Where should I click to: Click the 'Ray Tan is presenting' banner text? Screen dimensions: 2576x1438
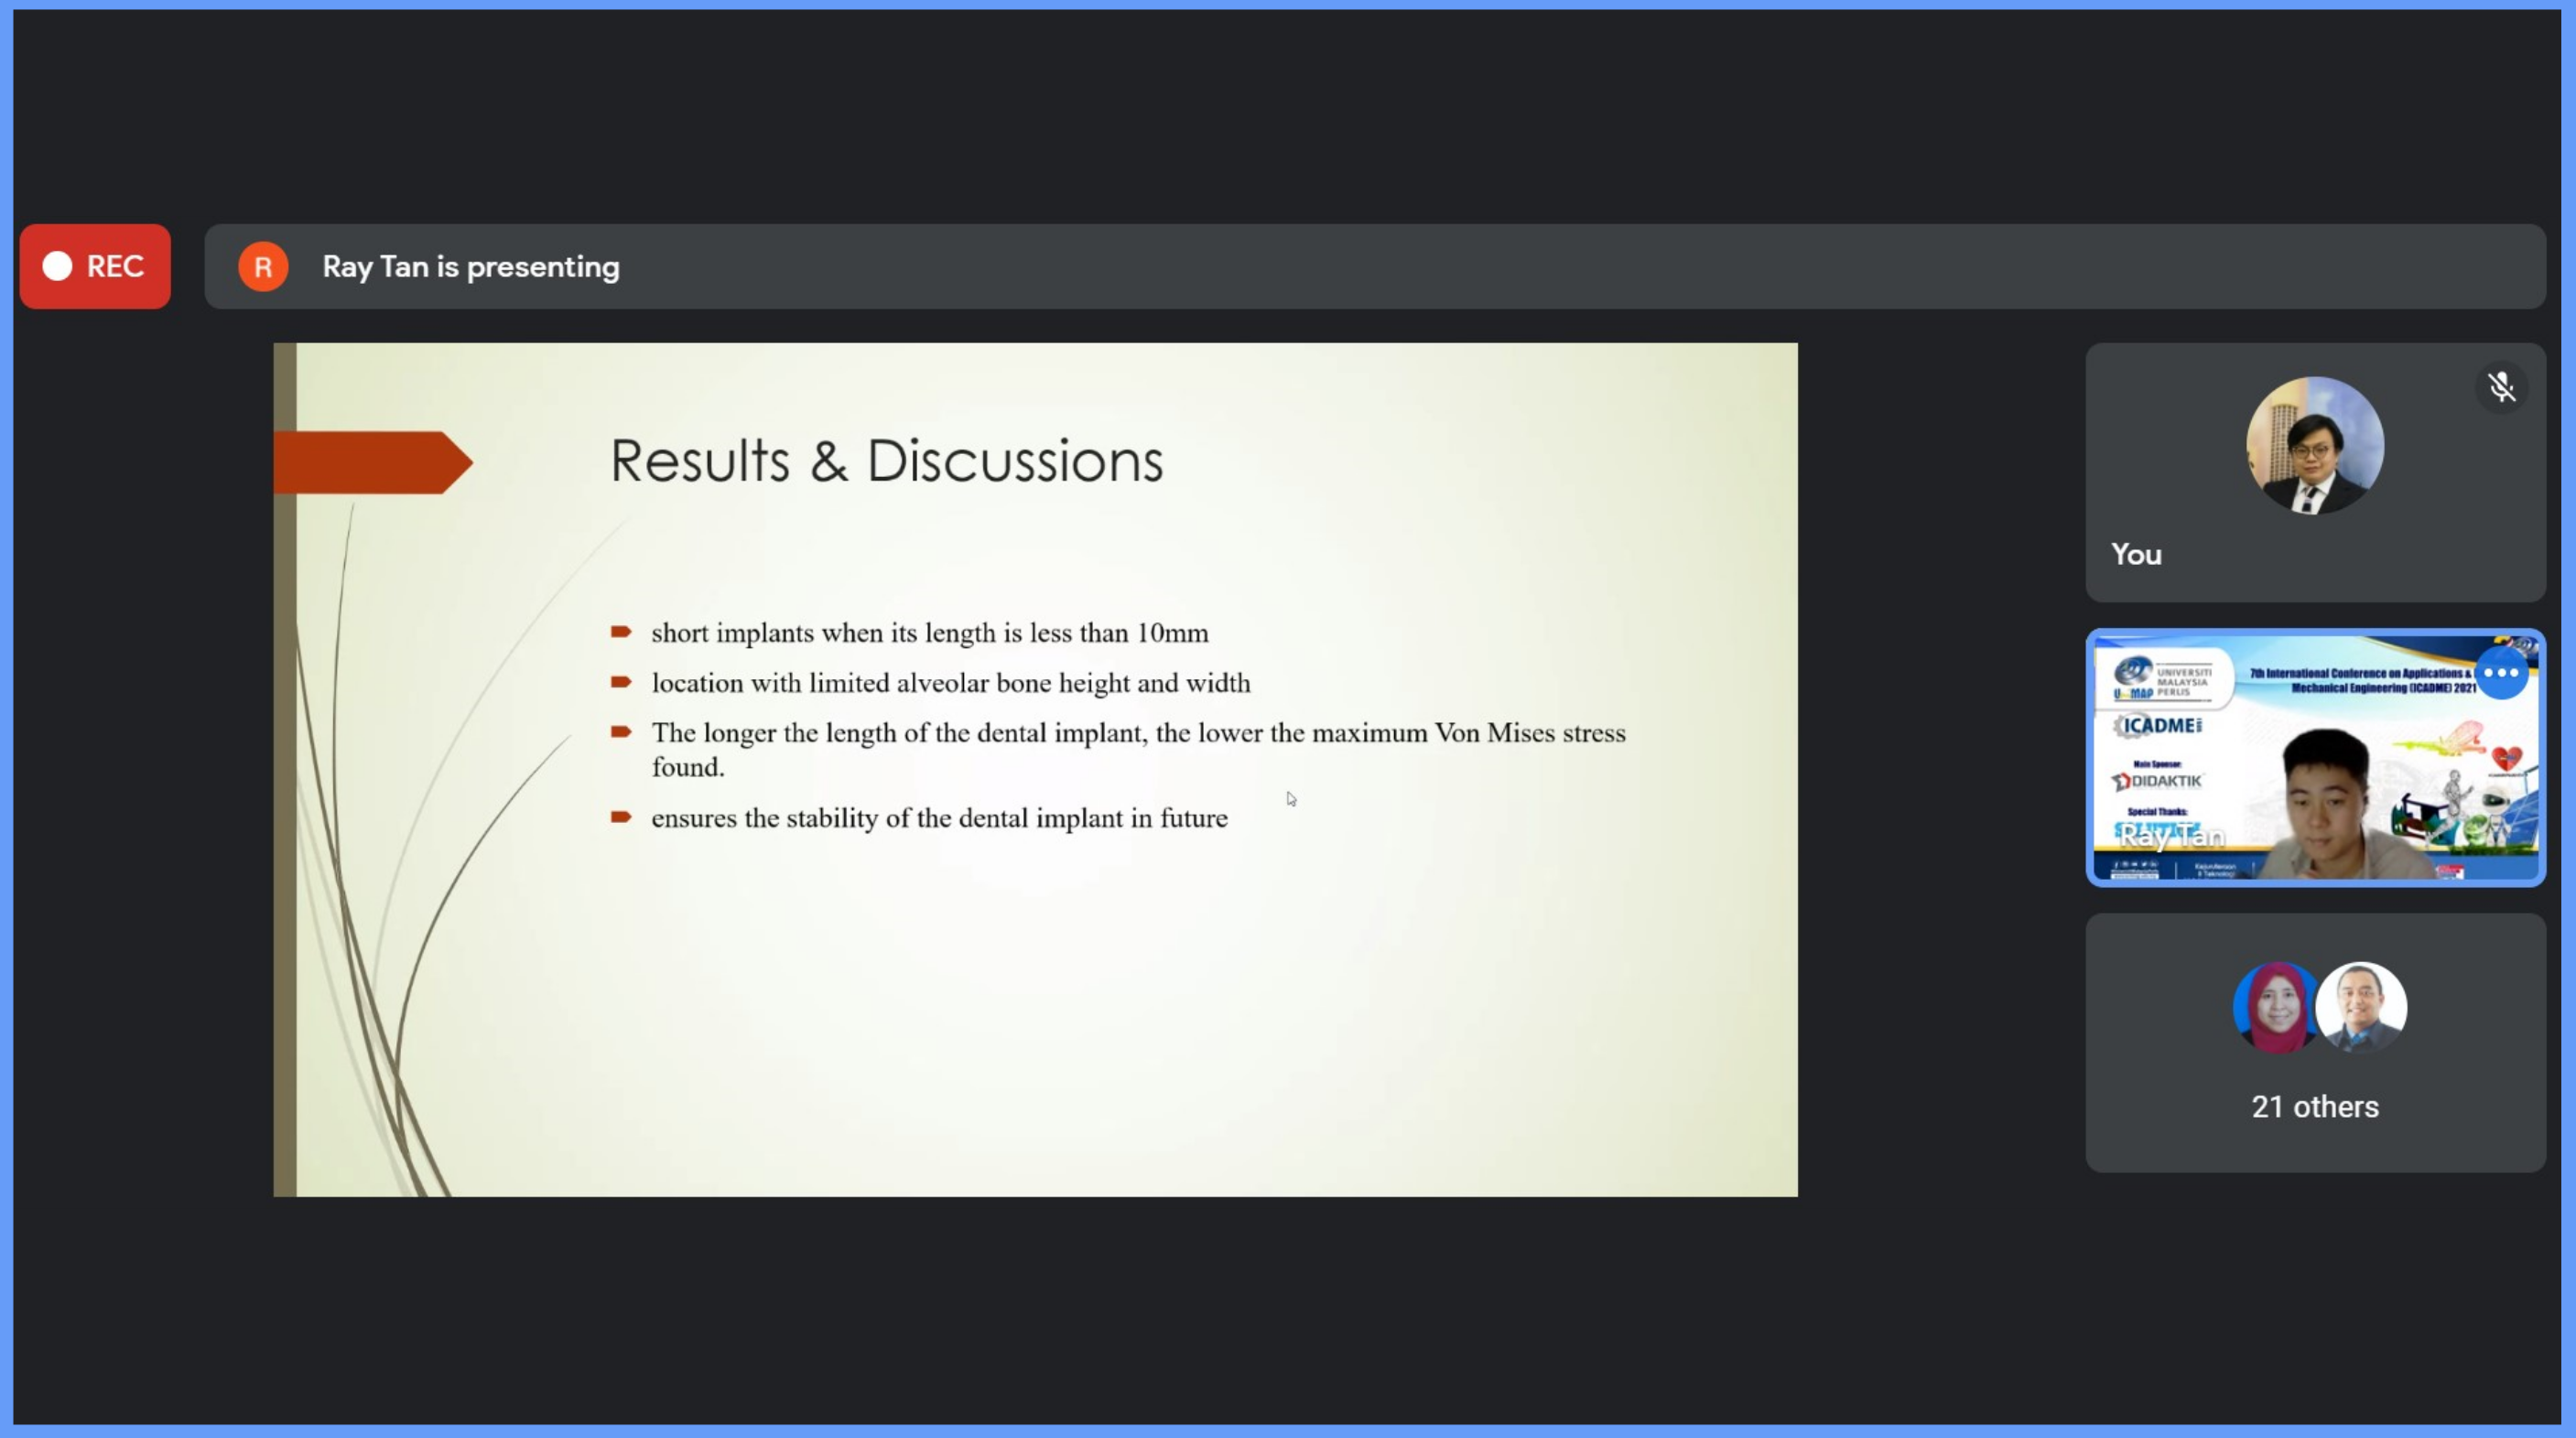coord(470,267)
